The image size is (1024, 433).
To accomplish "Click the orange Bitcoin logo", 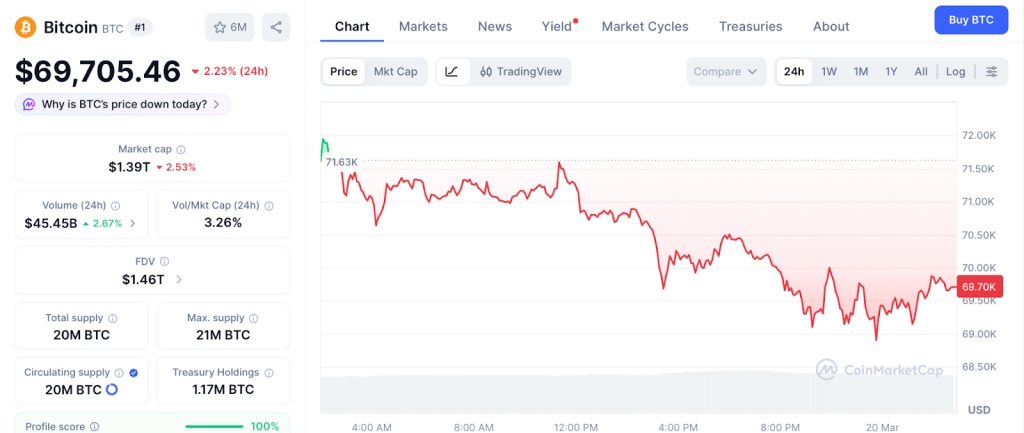I will [25, 27].
